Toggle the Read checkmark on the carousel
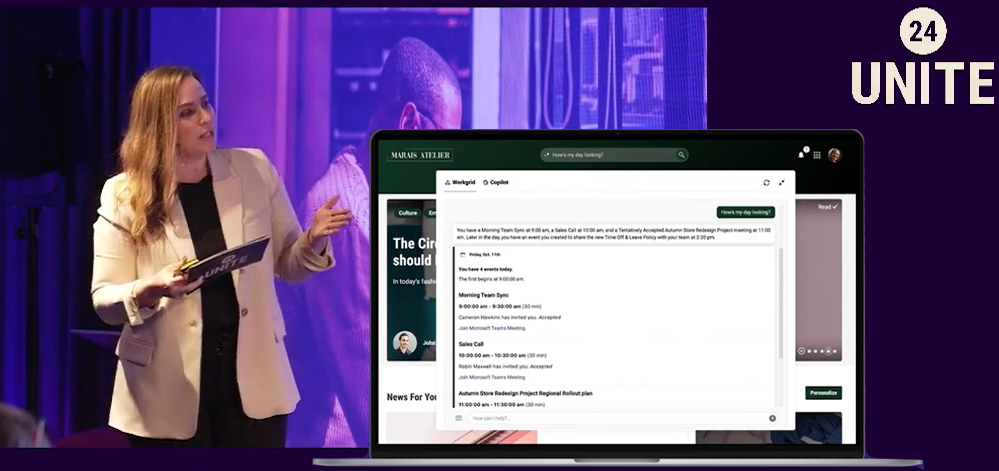The height and width of the screenshot is (471, 999). click(828, 207)
